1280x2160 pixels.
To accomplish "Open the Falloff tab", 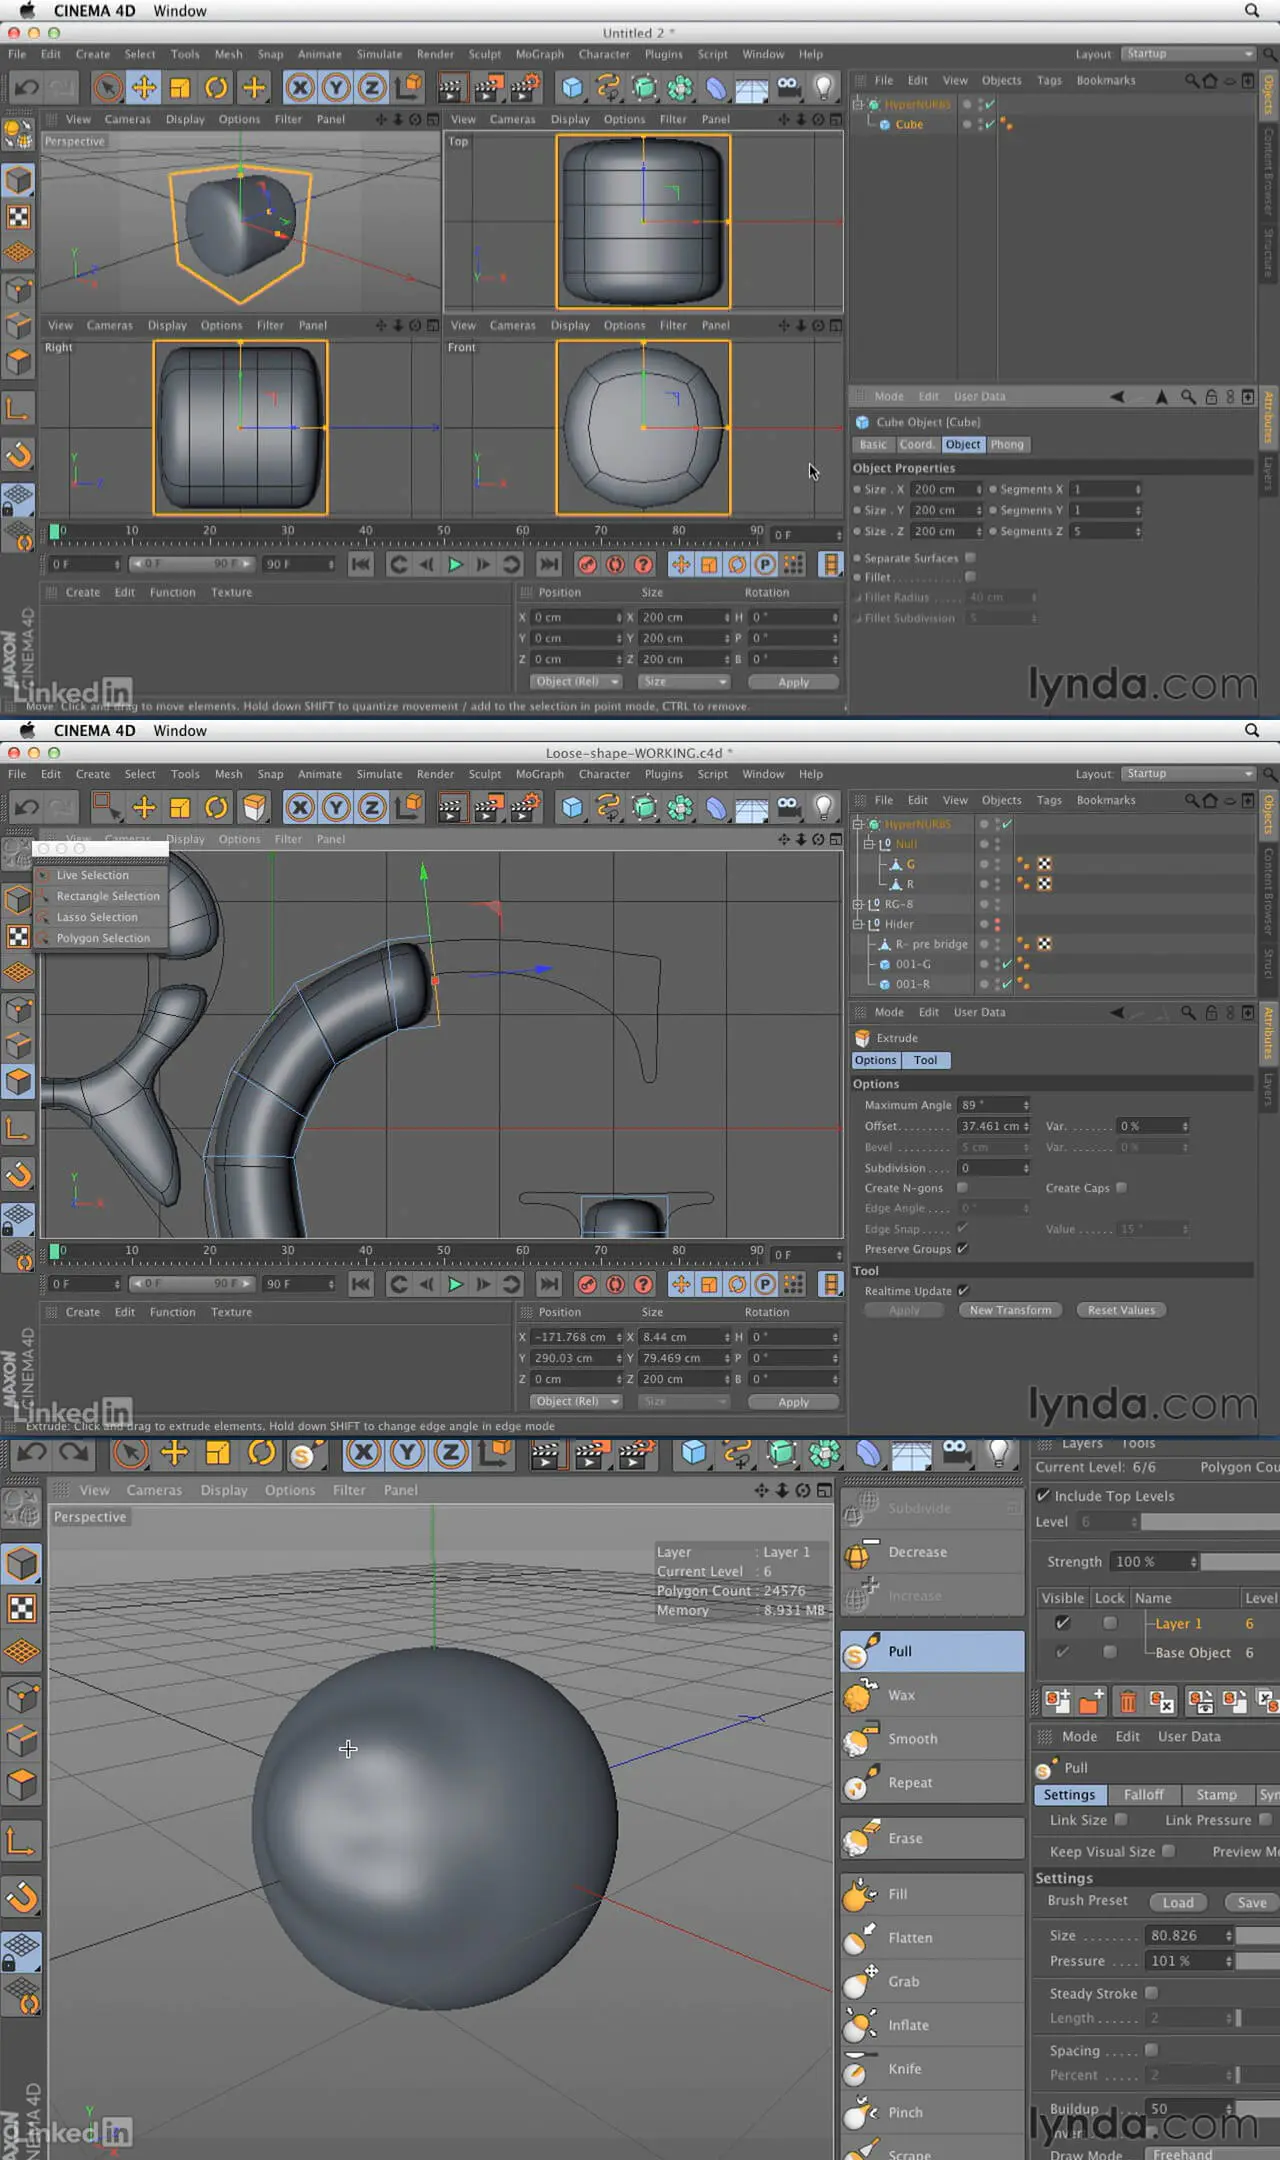I will (1143, 1795).
